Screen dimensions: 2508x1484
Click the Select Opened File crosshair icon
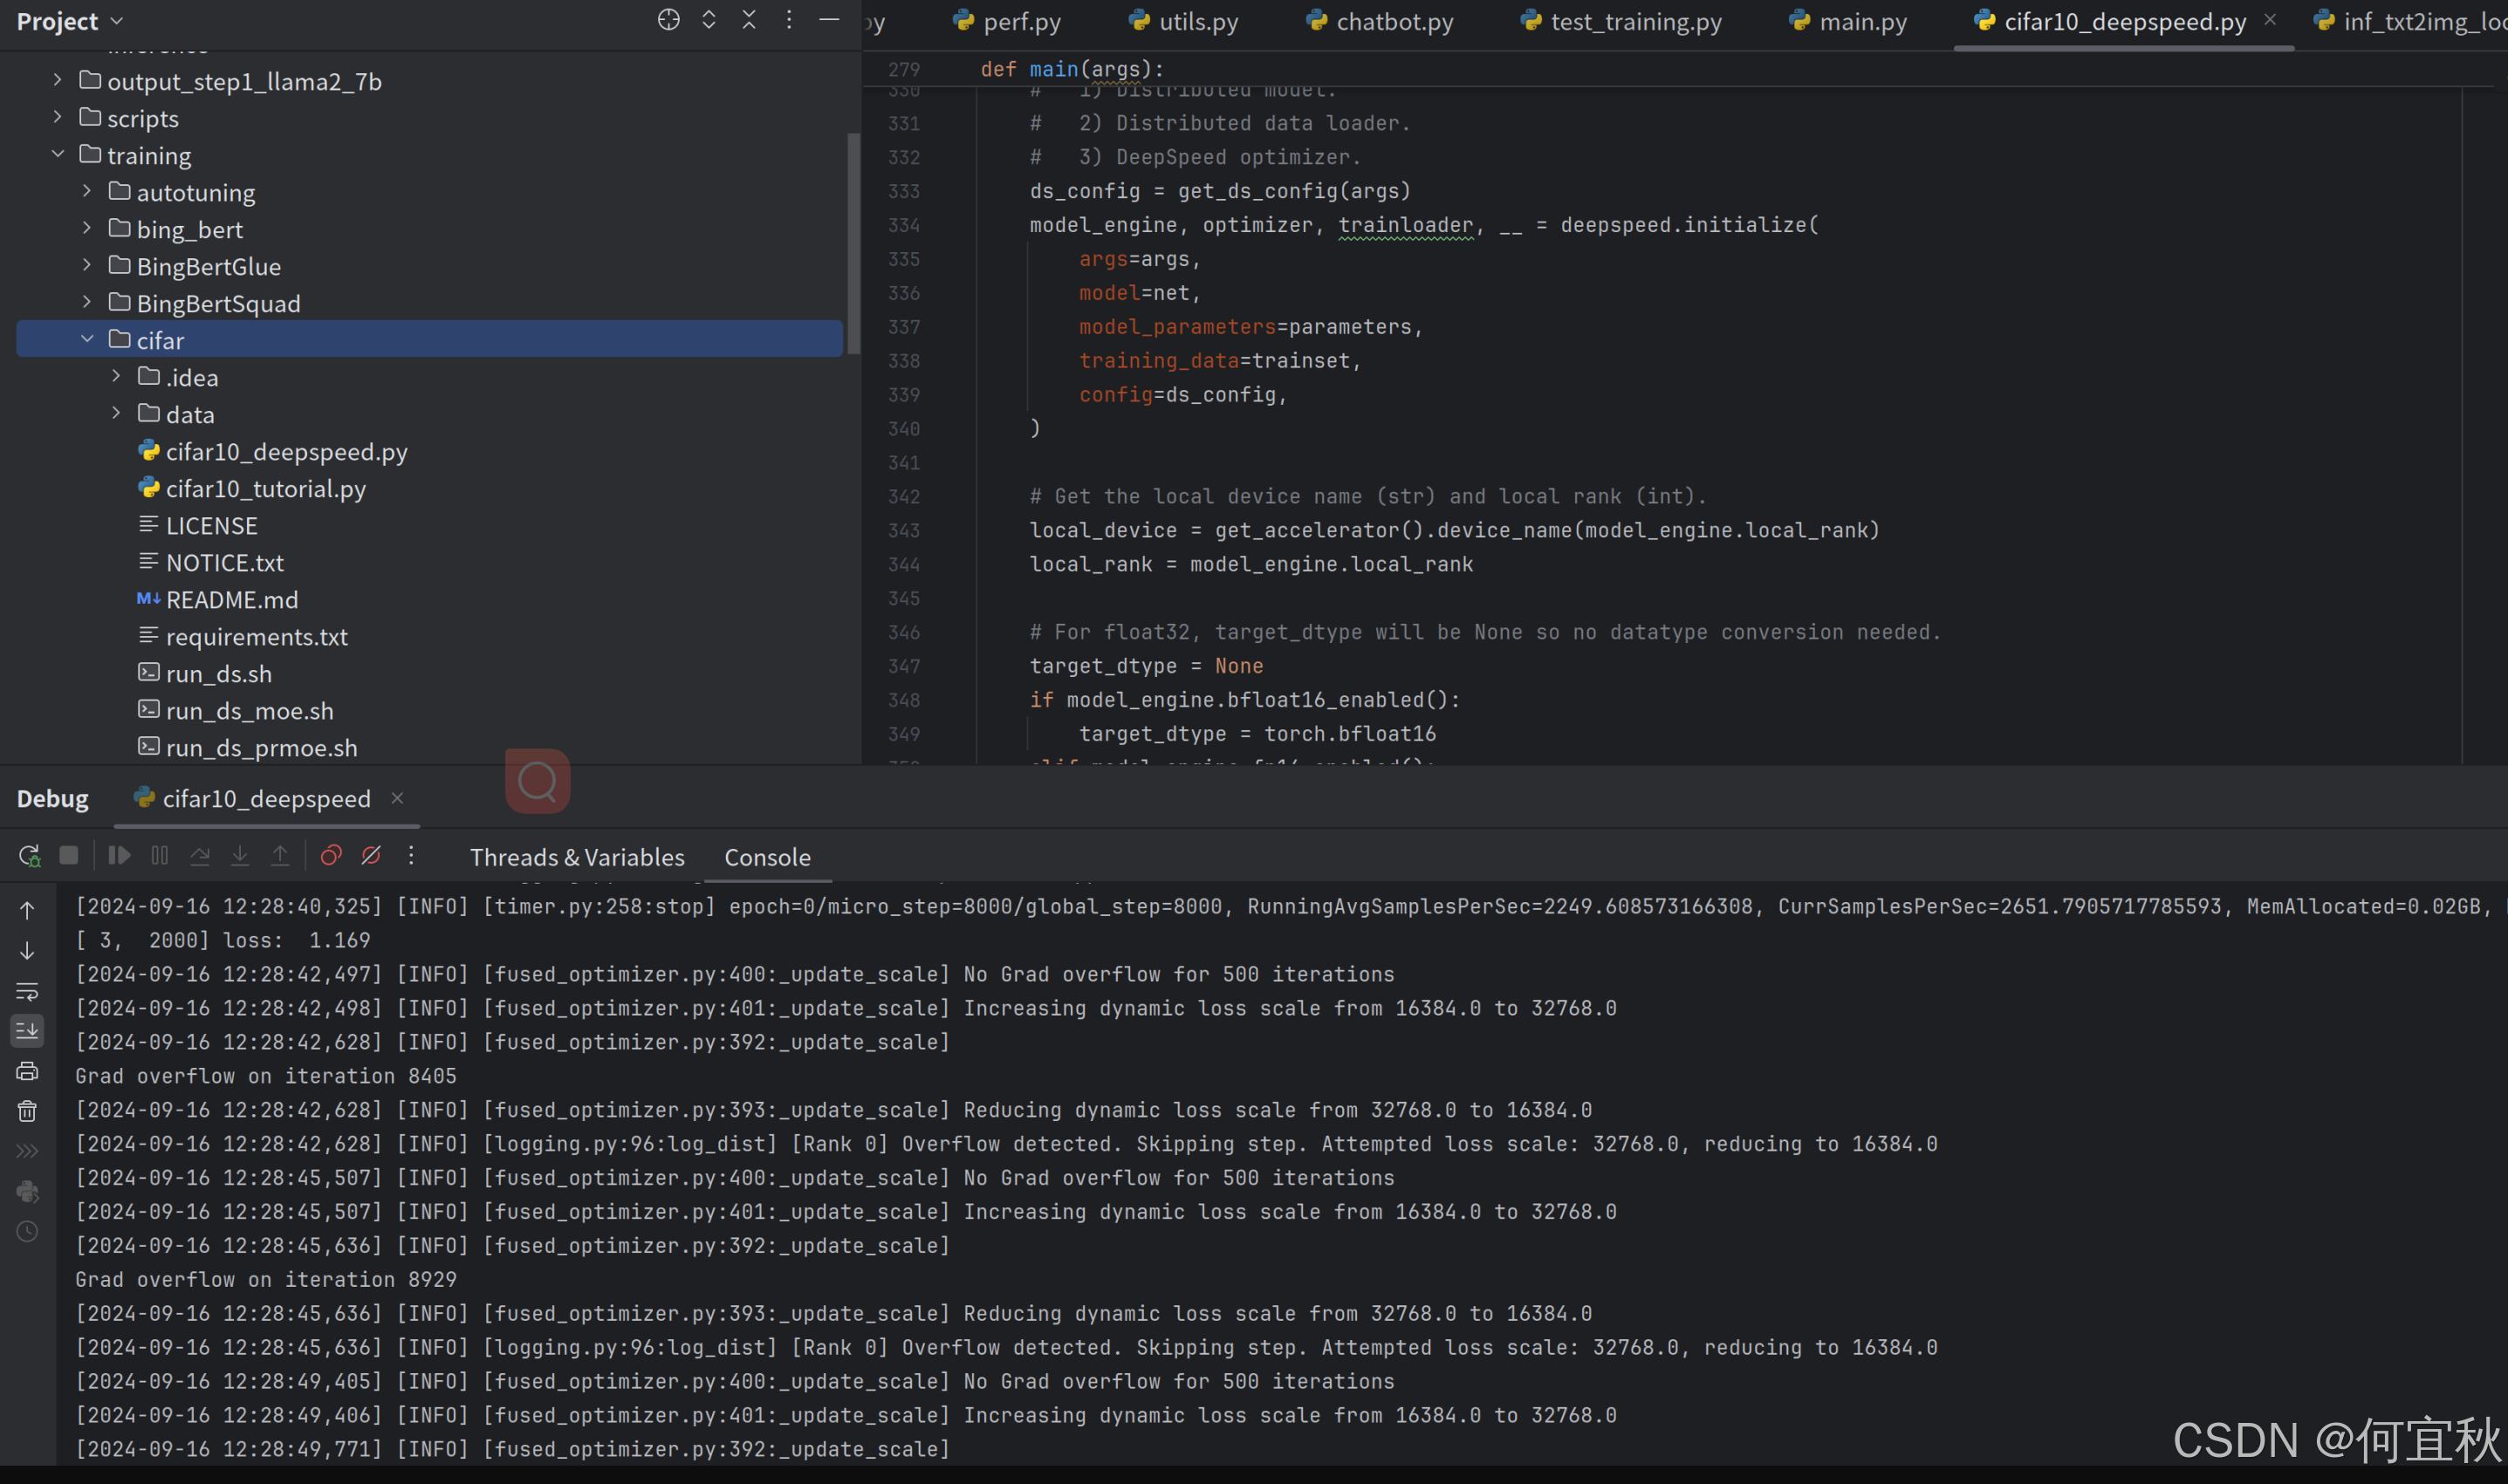pos(668,20)
